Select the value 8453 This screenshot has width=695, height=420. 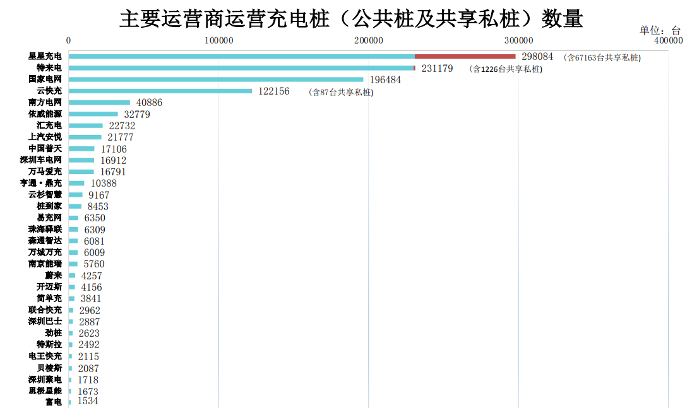[x=98, y=206]
